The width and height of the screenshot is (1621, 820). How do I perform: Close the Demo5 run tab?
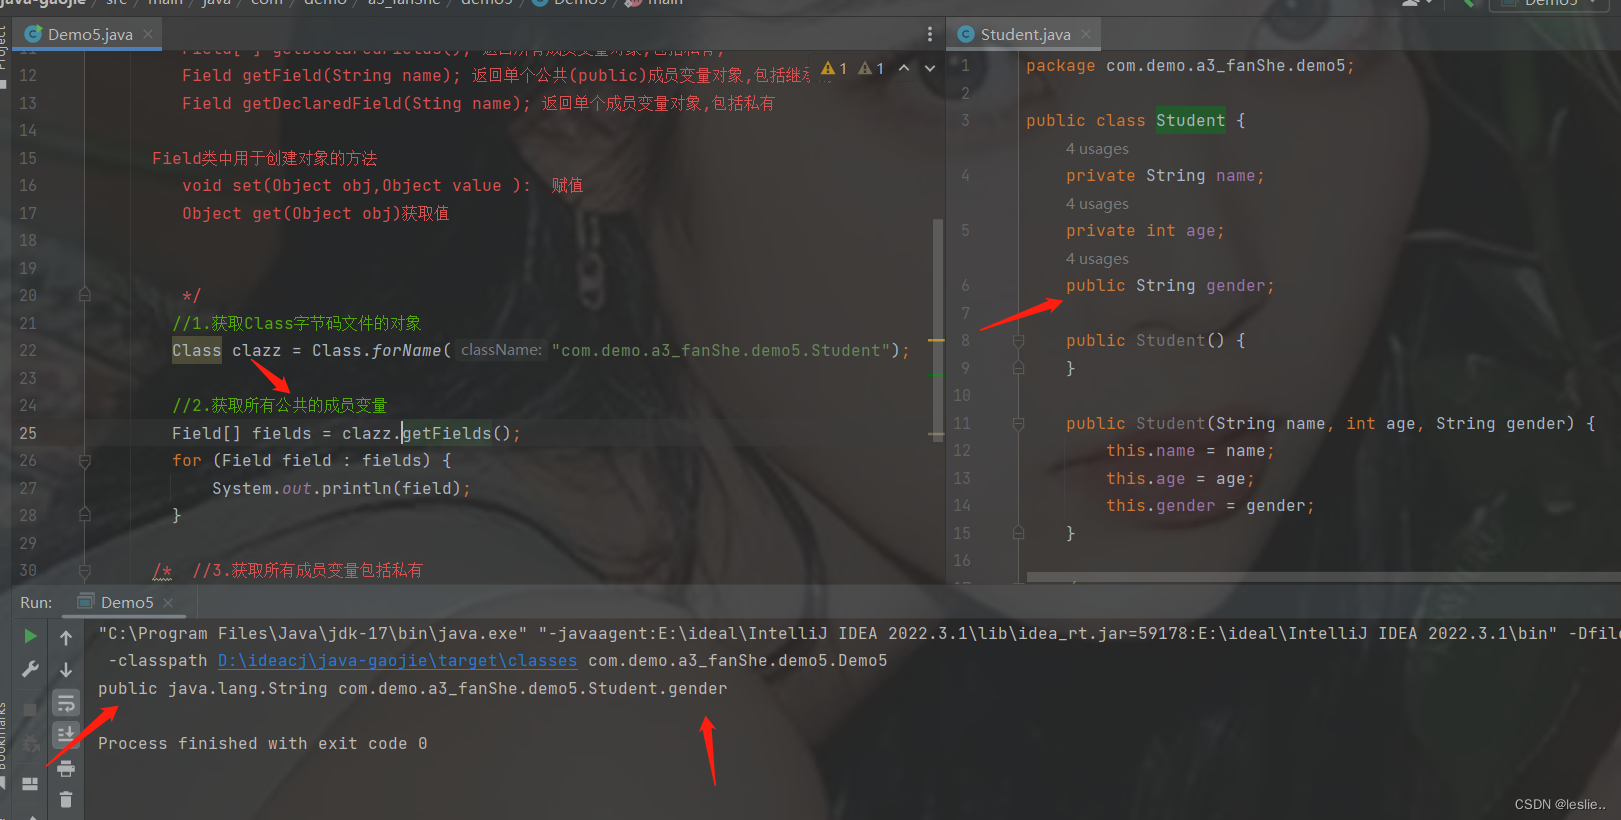tap(168, 602)
